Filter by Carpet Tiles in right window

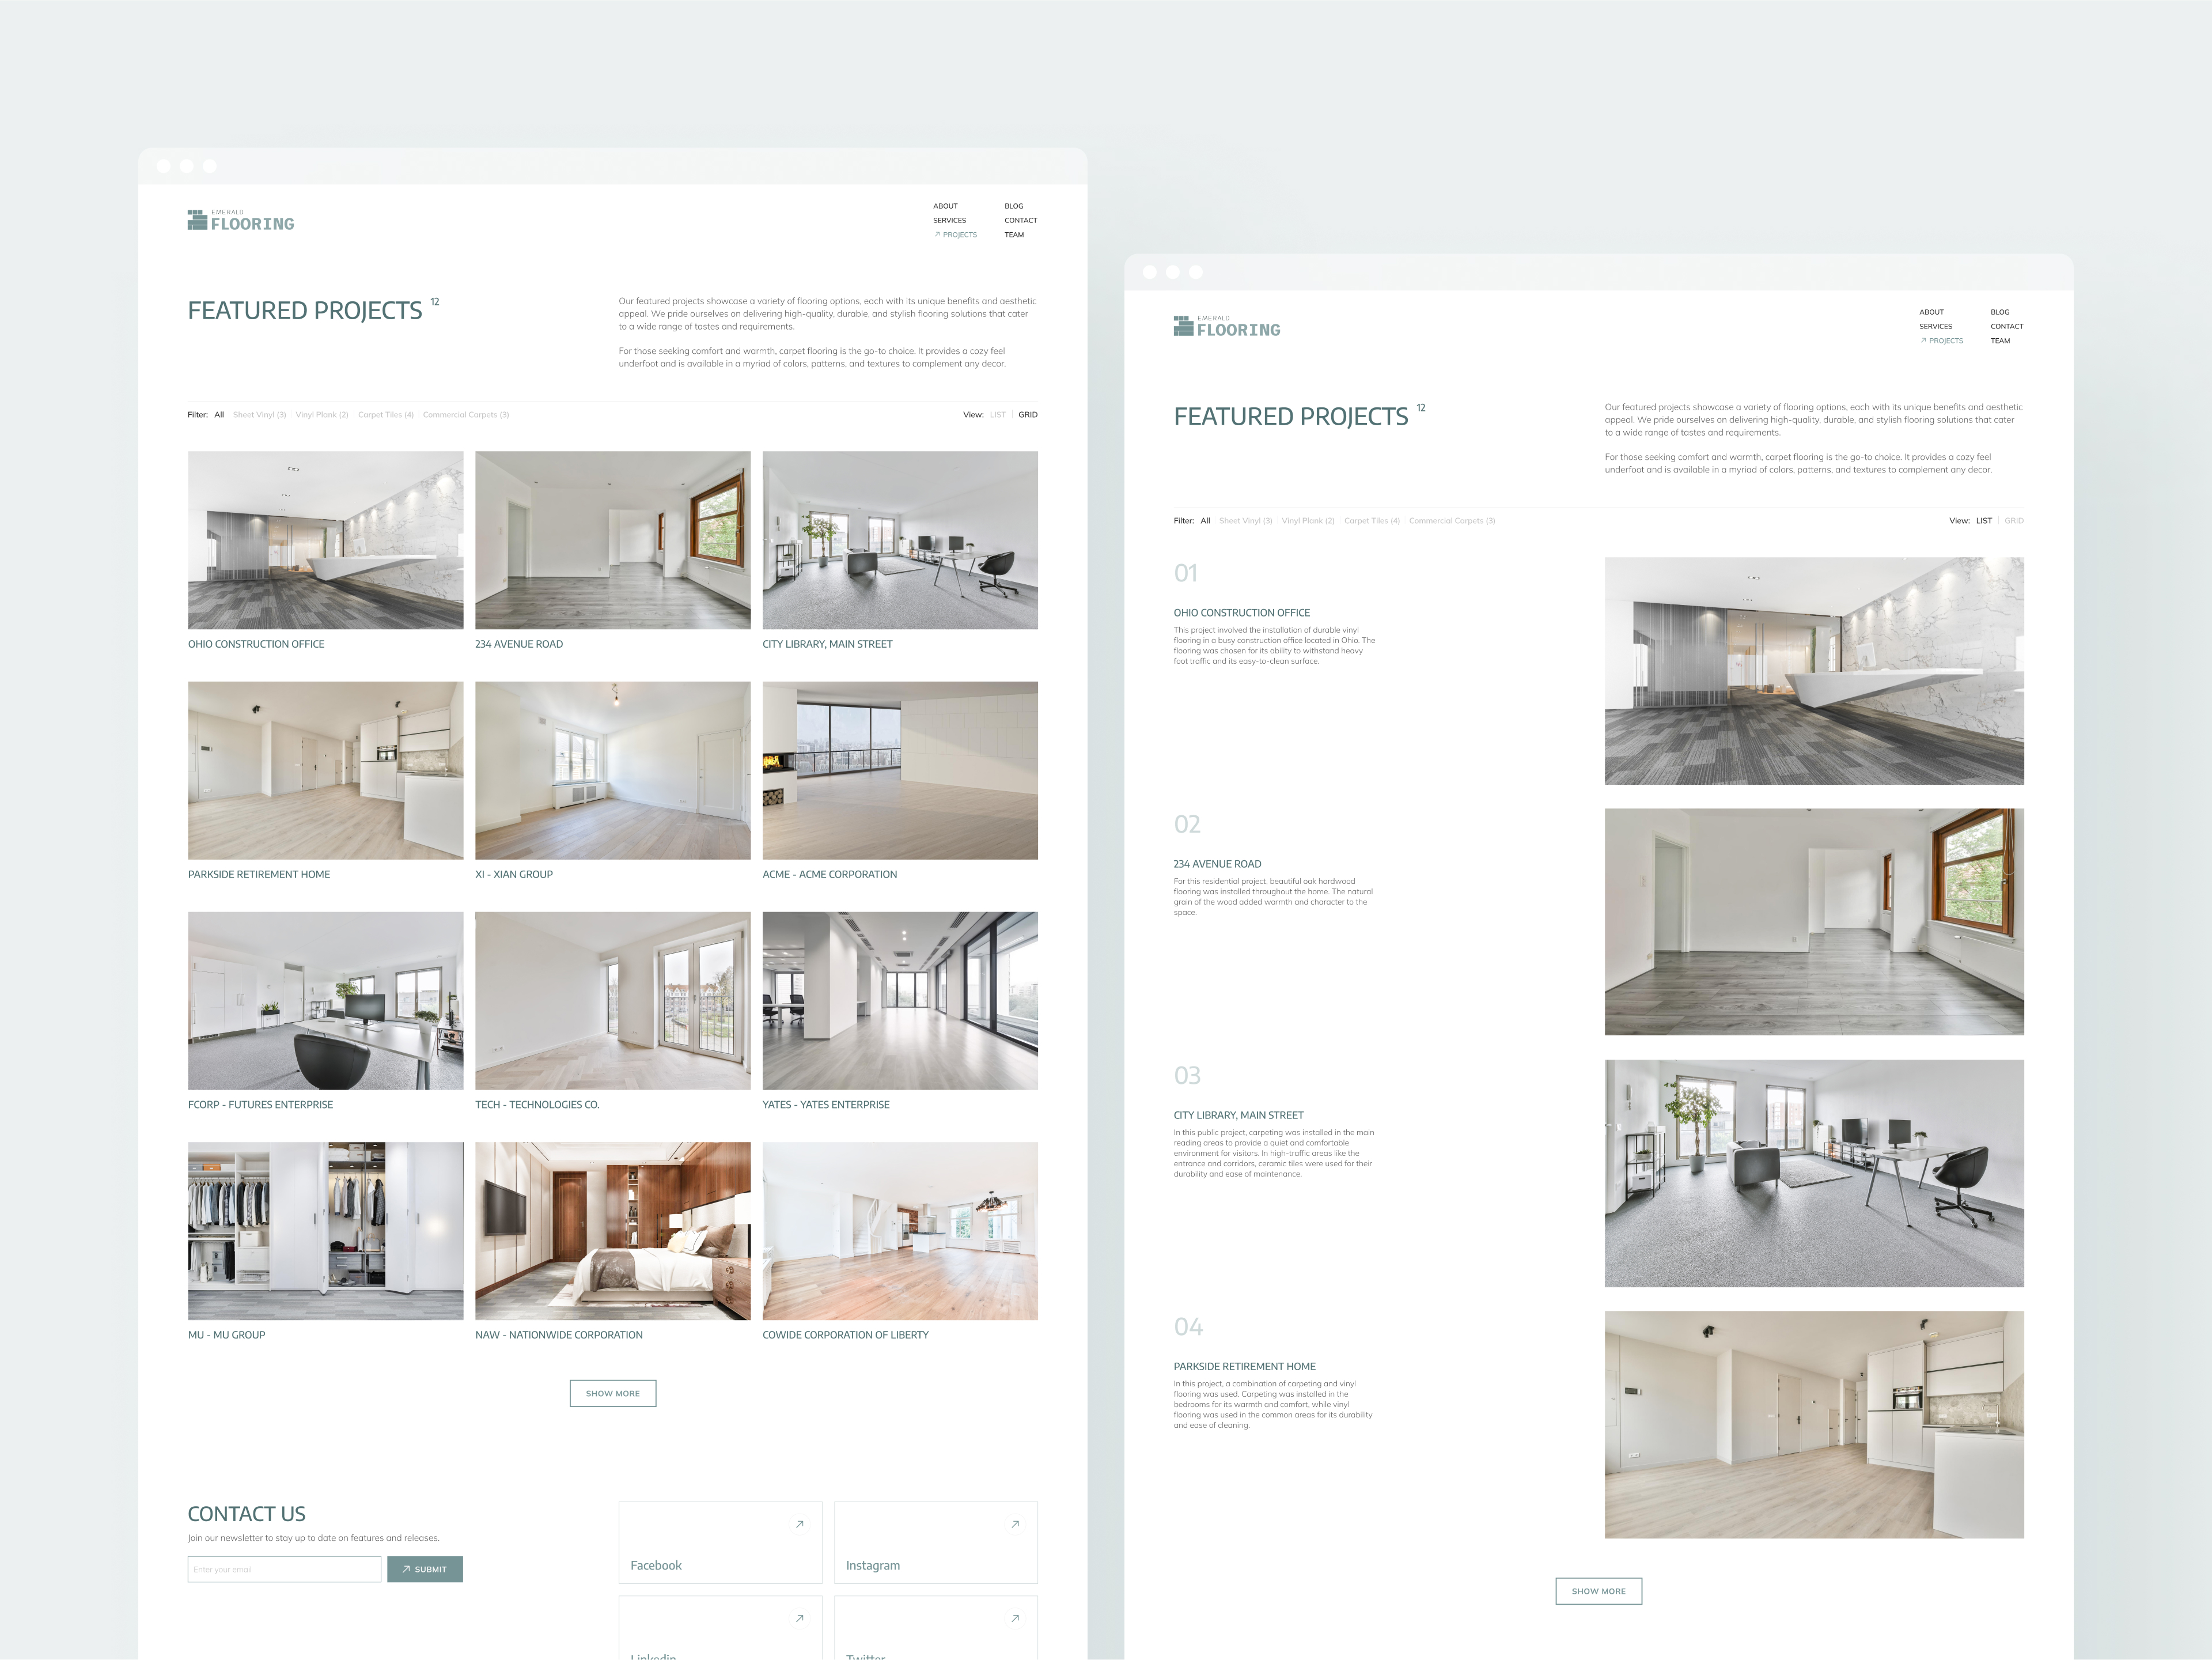click(1371, 520)
